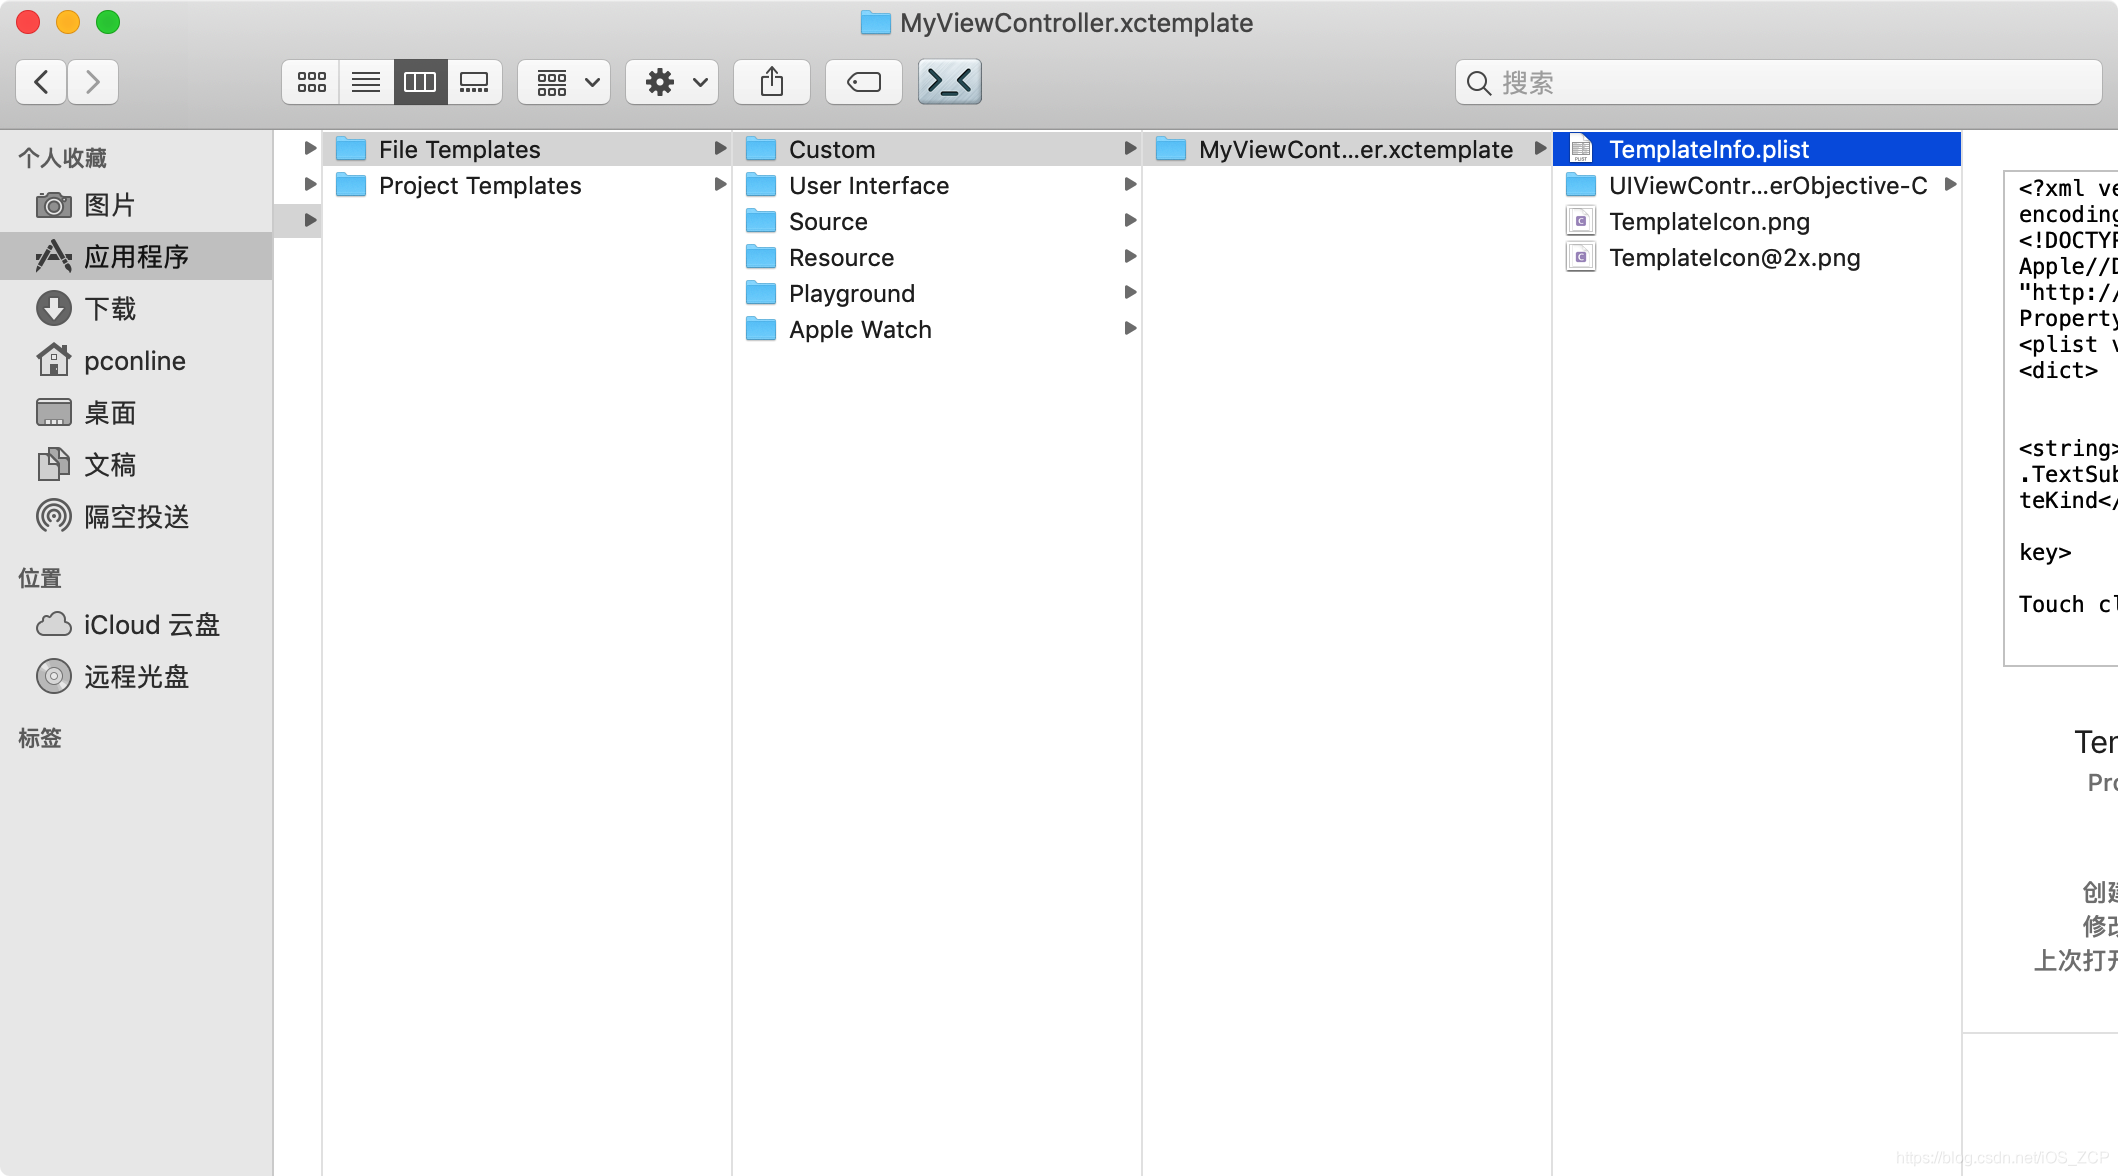Click the edit tags toolbar icon
This screenshot has width=2118, height=1176.
863,82
